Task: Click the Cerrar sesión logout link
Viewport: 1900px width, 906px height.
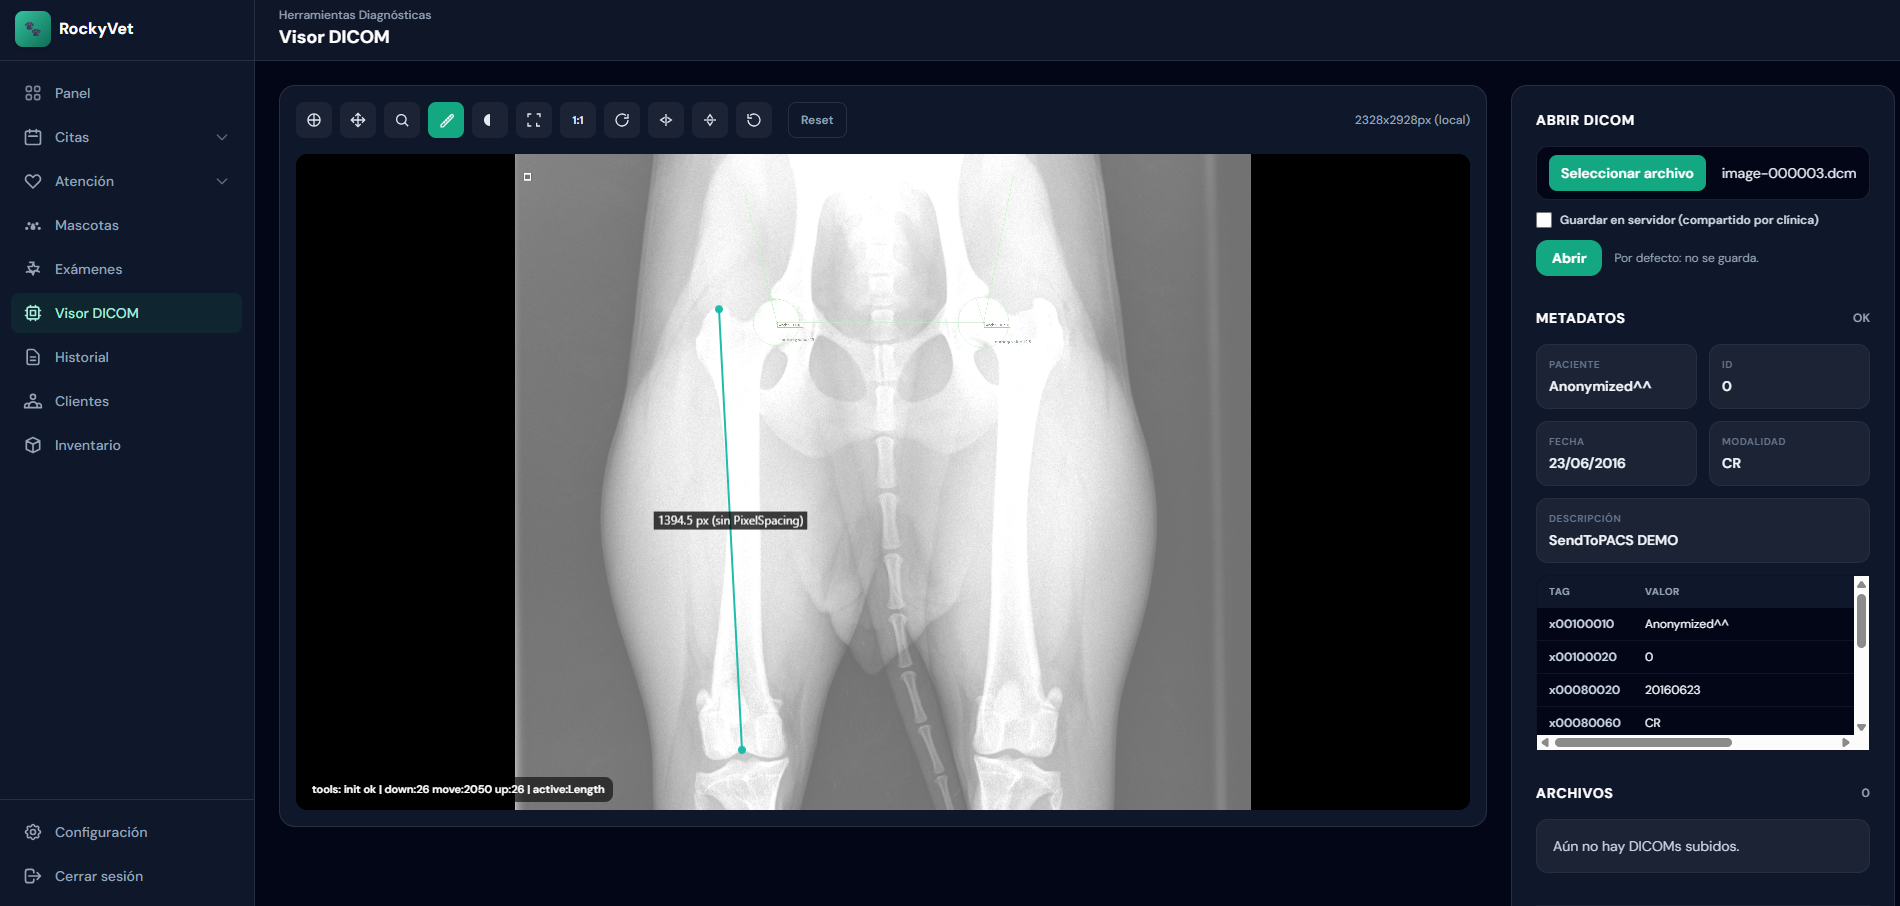Action: pyautogui.click(x=98, y=876)
